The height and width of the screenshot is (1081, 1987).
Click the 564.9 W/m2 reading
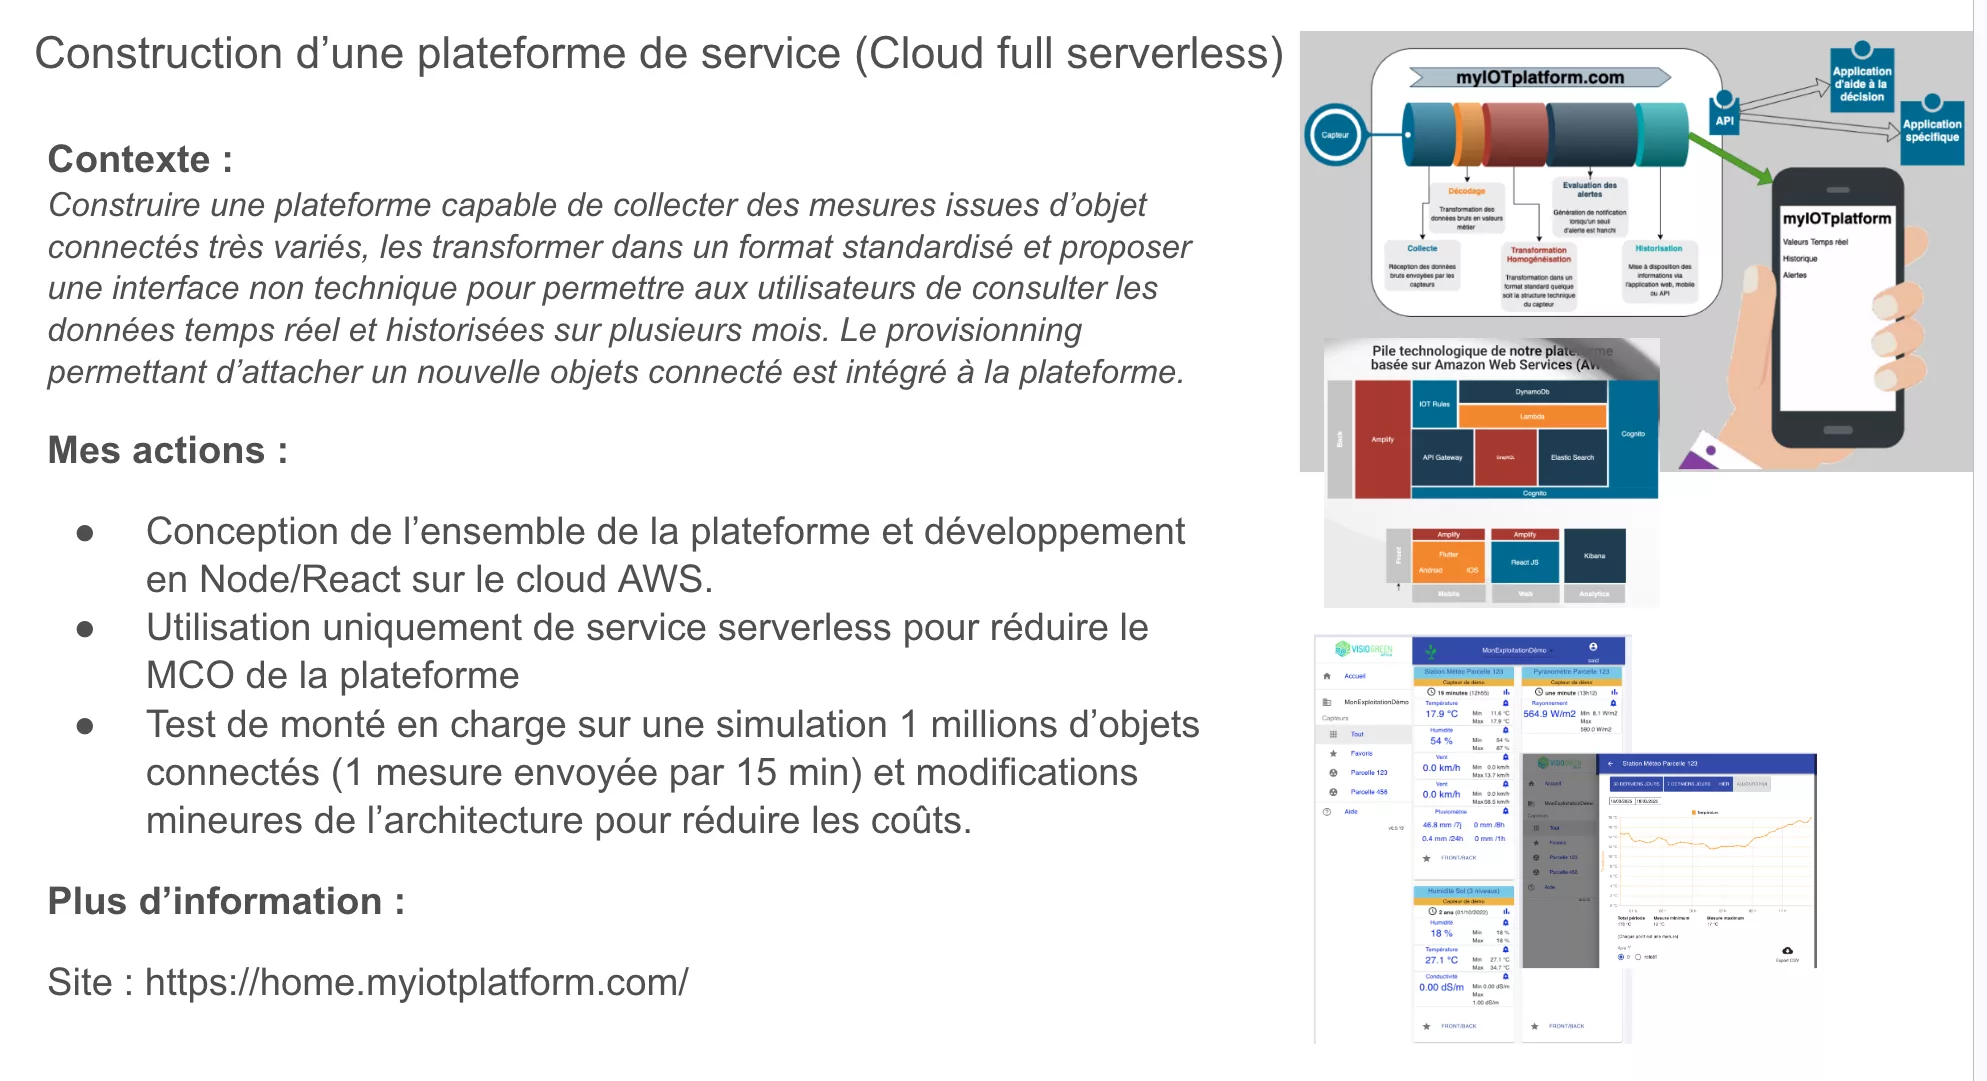click(1549, 714)
